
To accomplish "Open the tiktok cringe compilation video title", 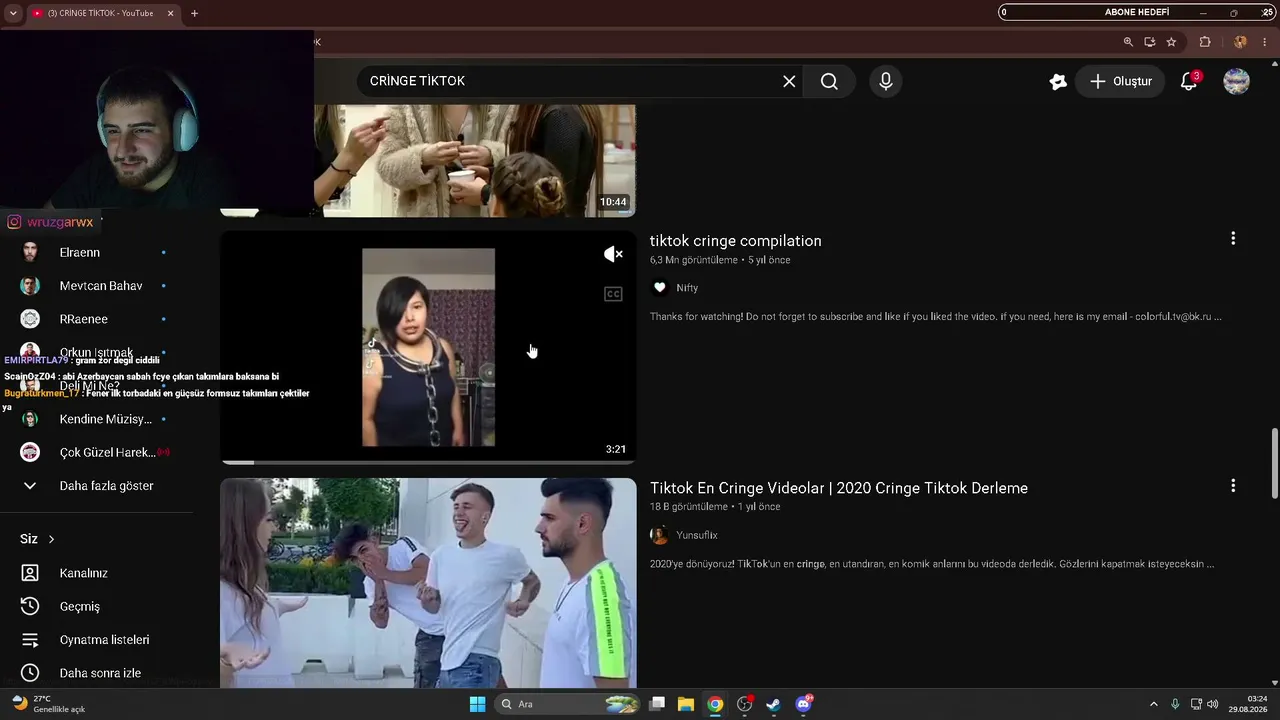I will (735, 241).
